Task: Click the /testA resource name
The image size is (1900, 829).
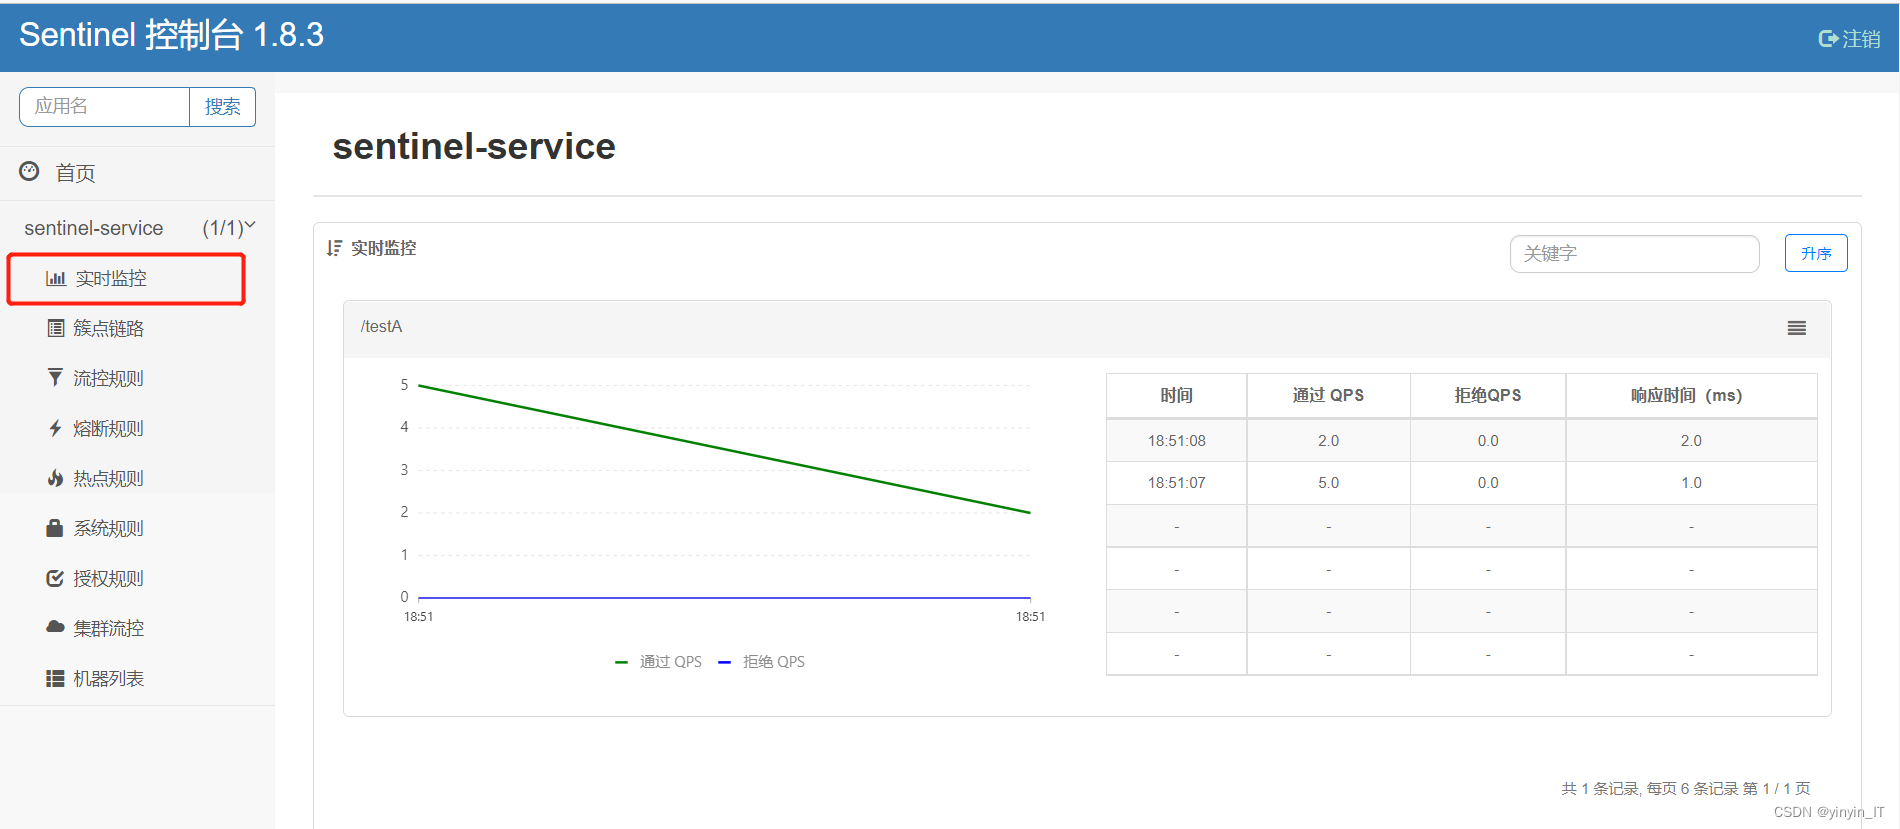Action: (x=381, y=327)
